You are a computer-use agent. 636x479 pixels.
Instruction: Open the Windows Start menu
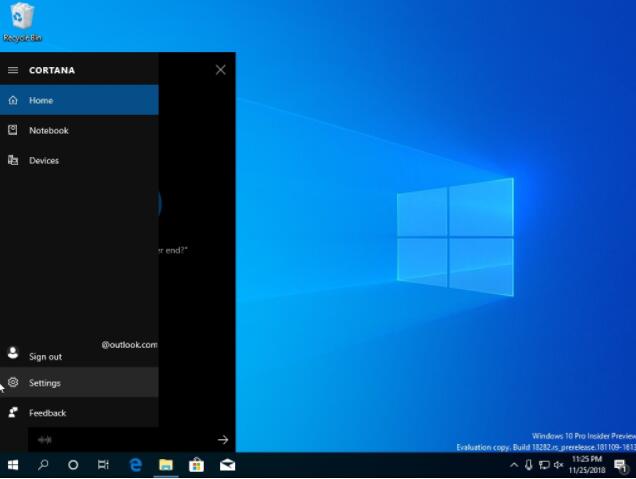13,465
